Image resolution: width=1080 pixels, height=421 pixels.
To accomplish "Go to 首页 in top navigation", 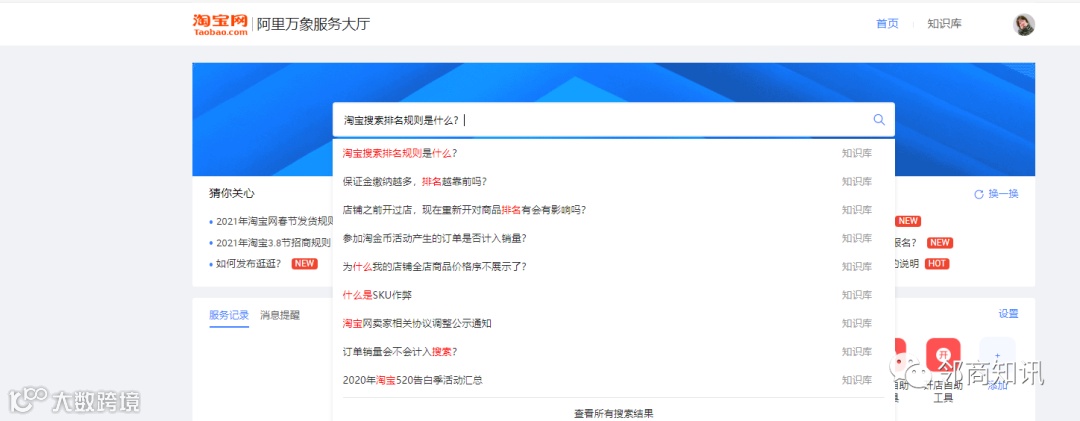I will [887, 23].
